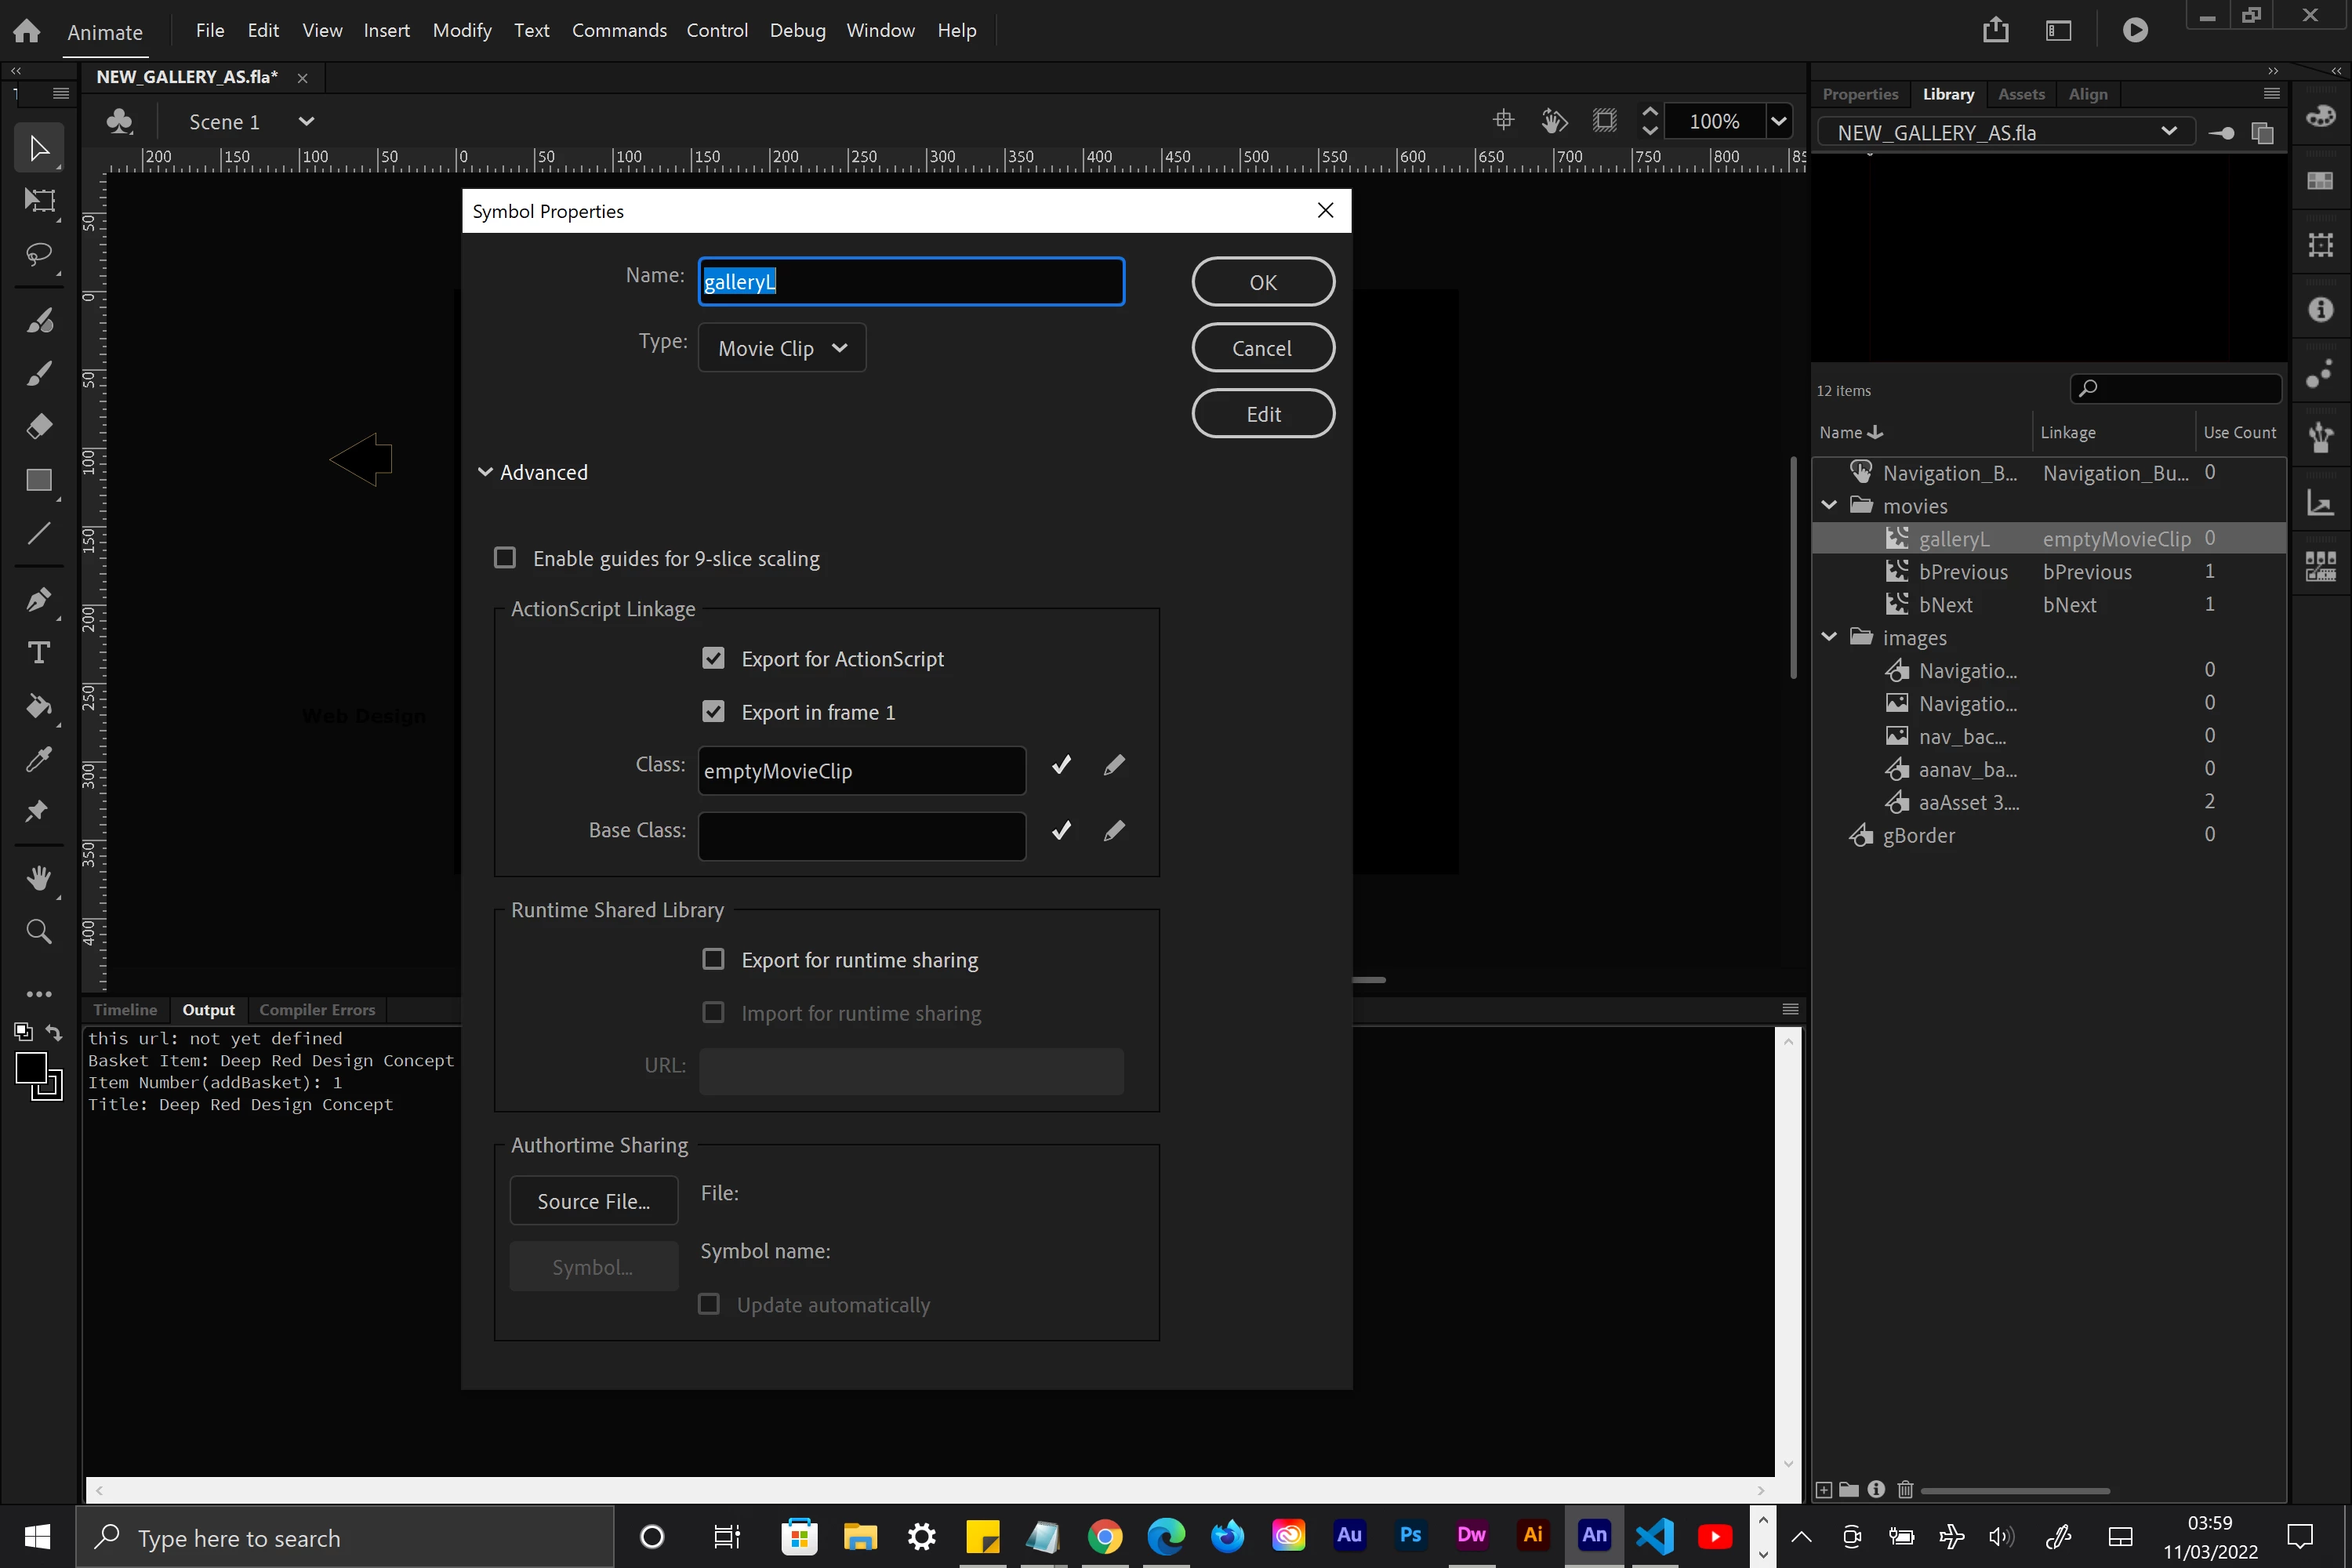Click the Source File... button

point(594,1201)
